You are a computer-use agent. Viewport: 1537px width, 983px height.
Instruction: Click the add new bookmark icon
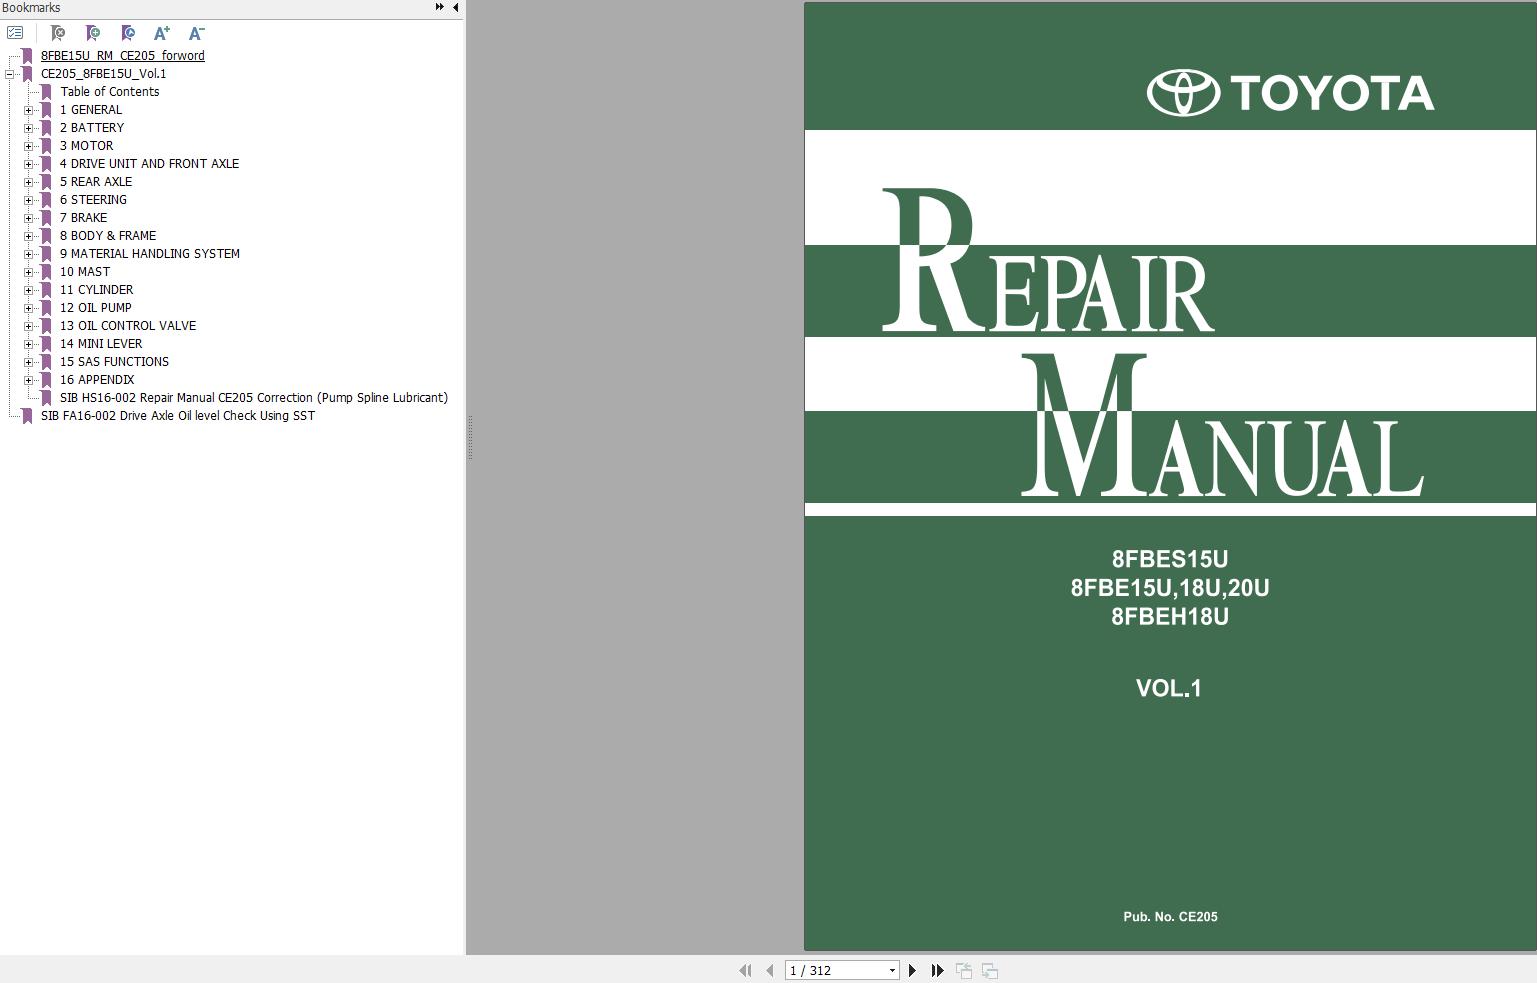click(93, 33)
